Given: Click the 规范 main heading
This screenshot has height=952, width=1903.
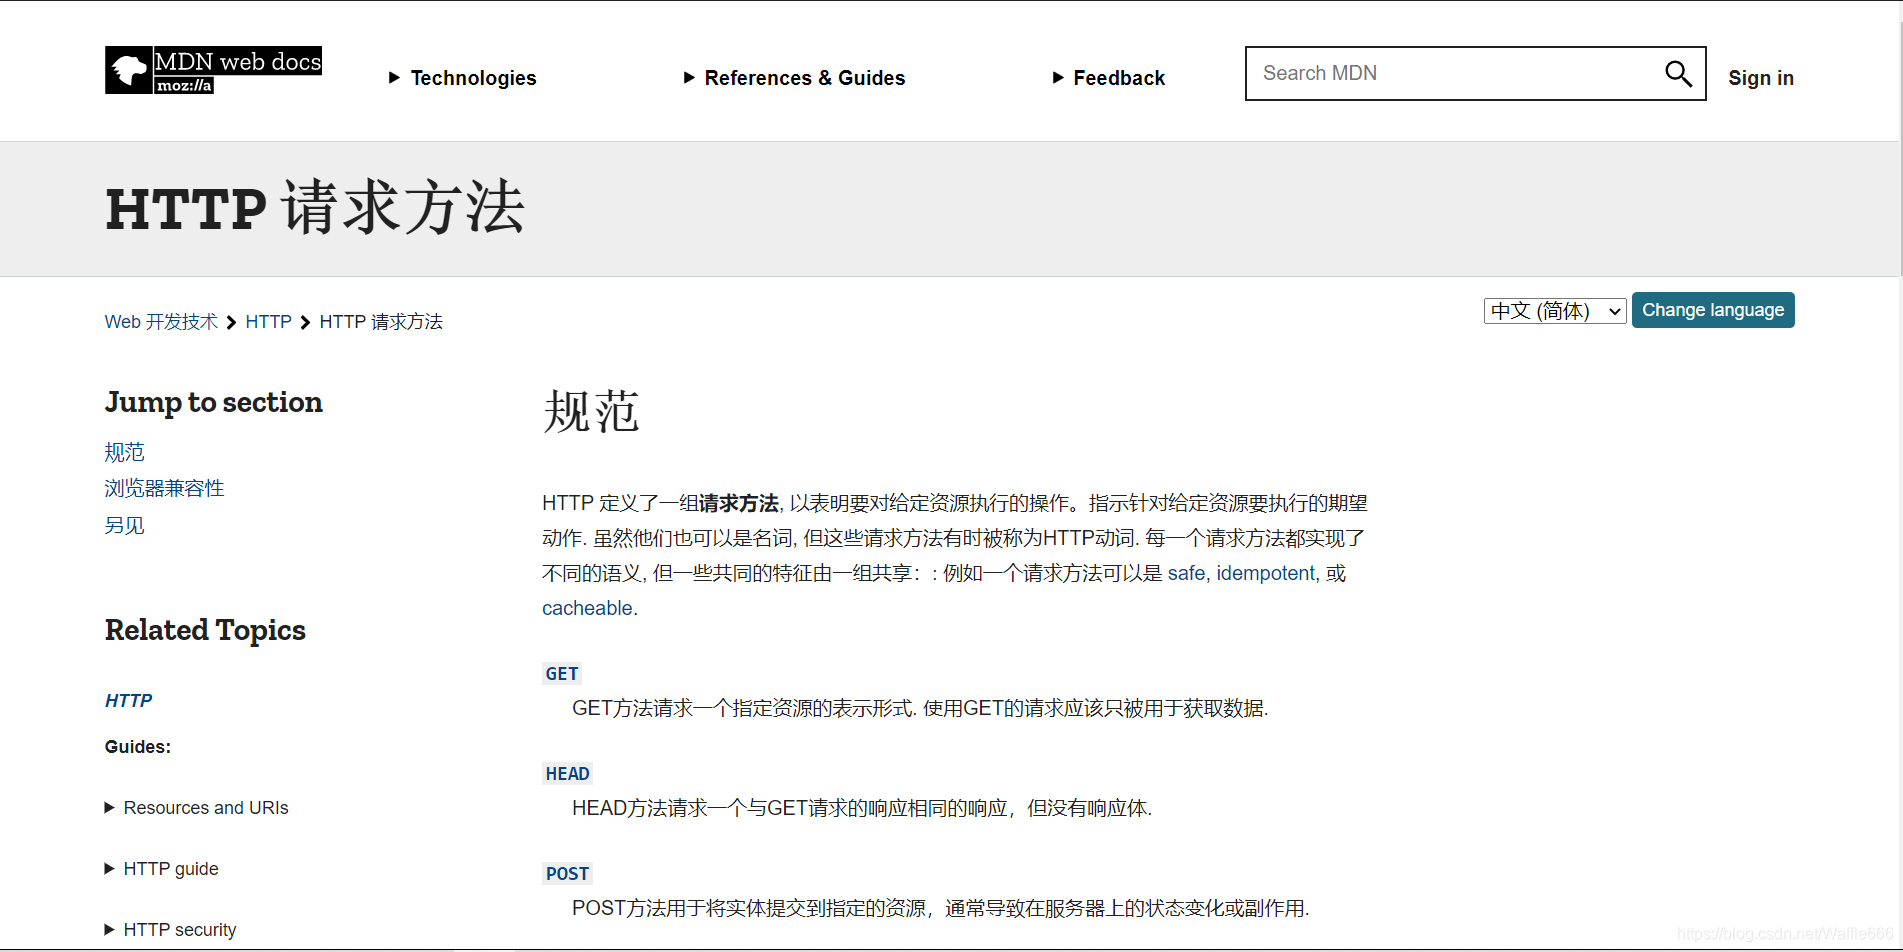Looking at the screenshot, I should [x=591, y=412].
